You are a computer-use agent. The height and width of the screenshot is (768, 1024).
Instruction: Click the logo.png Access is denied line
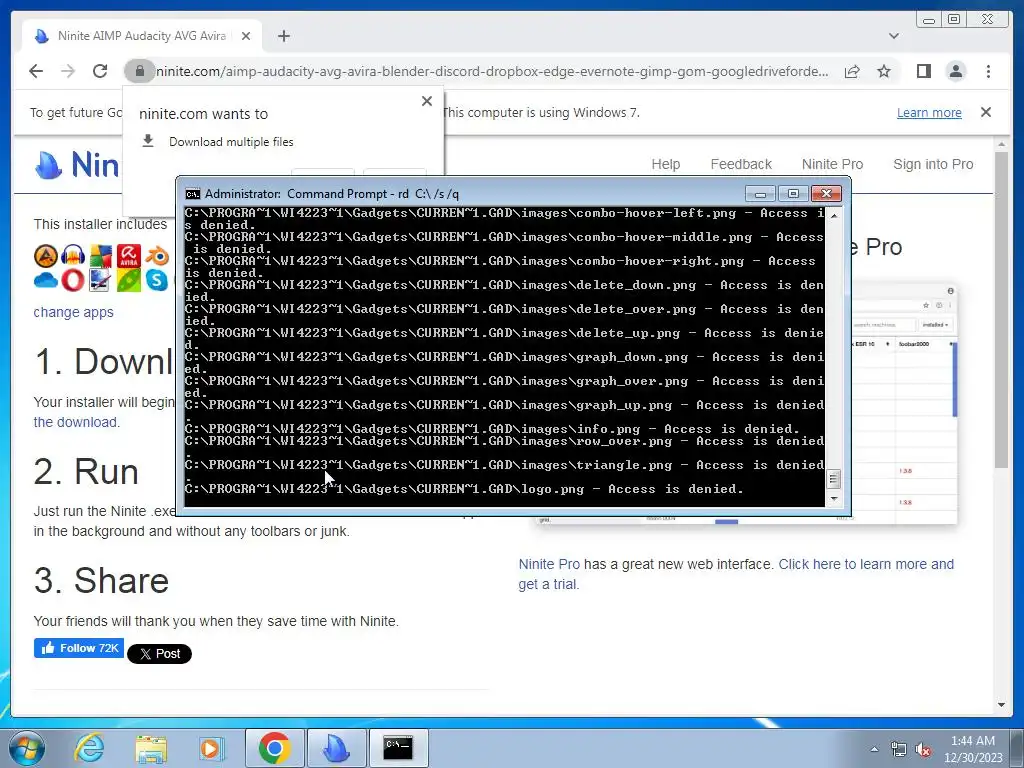tap(464, 489)
